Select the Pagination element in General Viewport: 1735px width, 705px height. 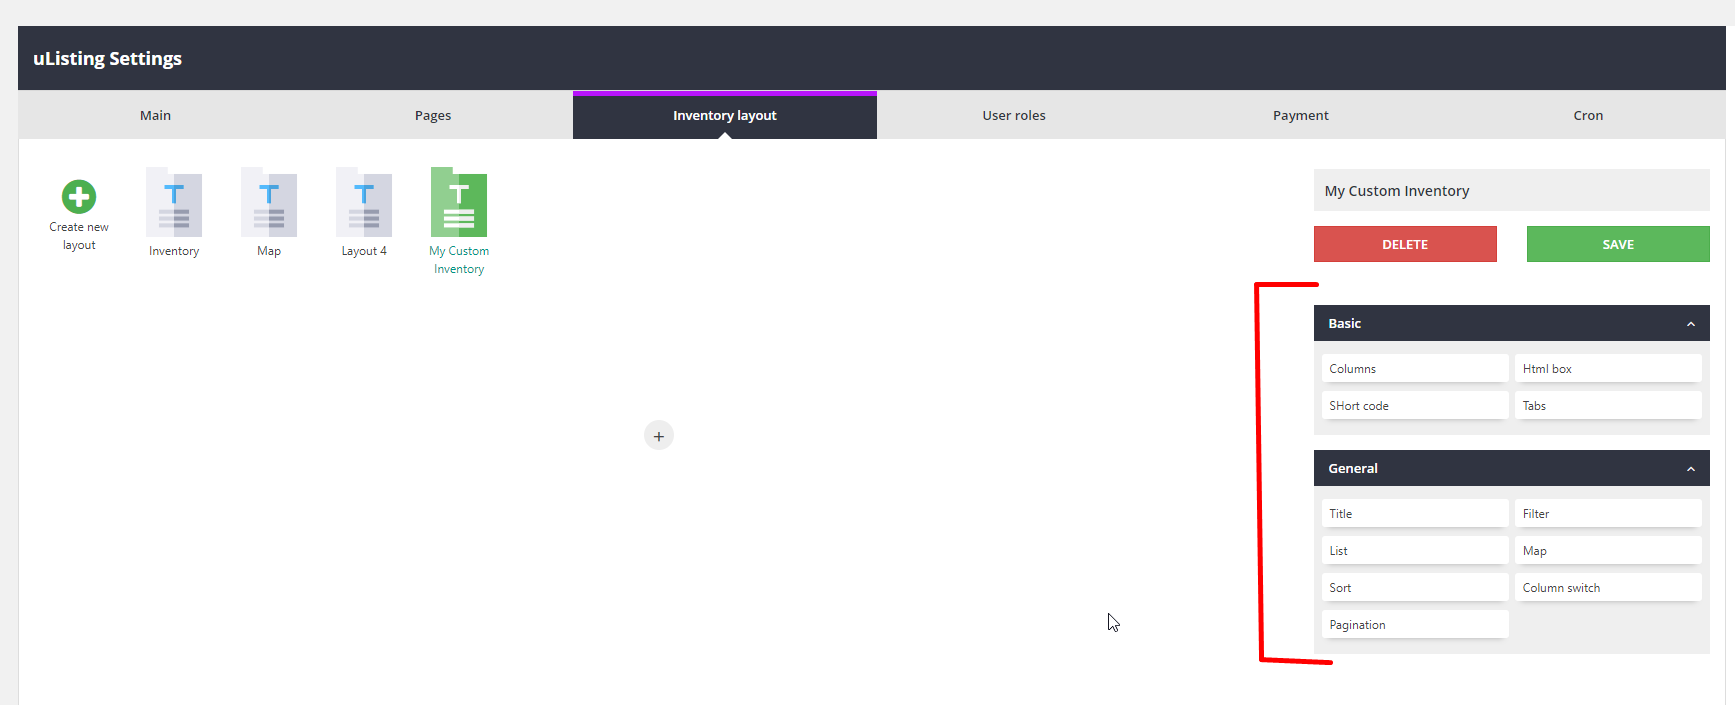[x=1414, y=625]
